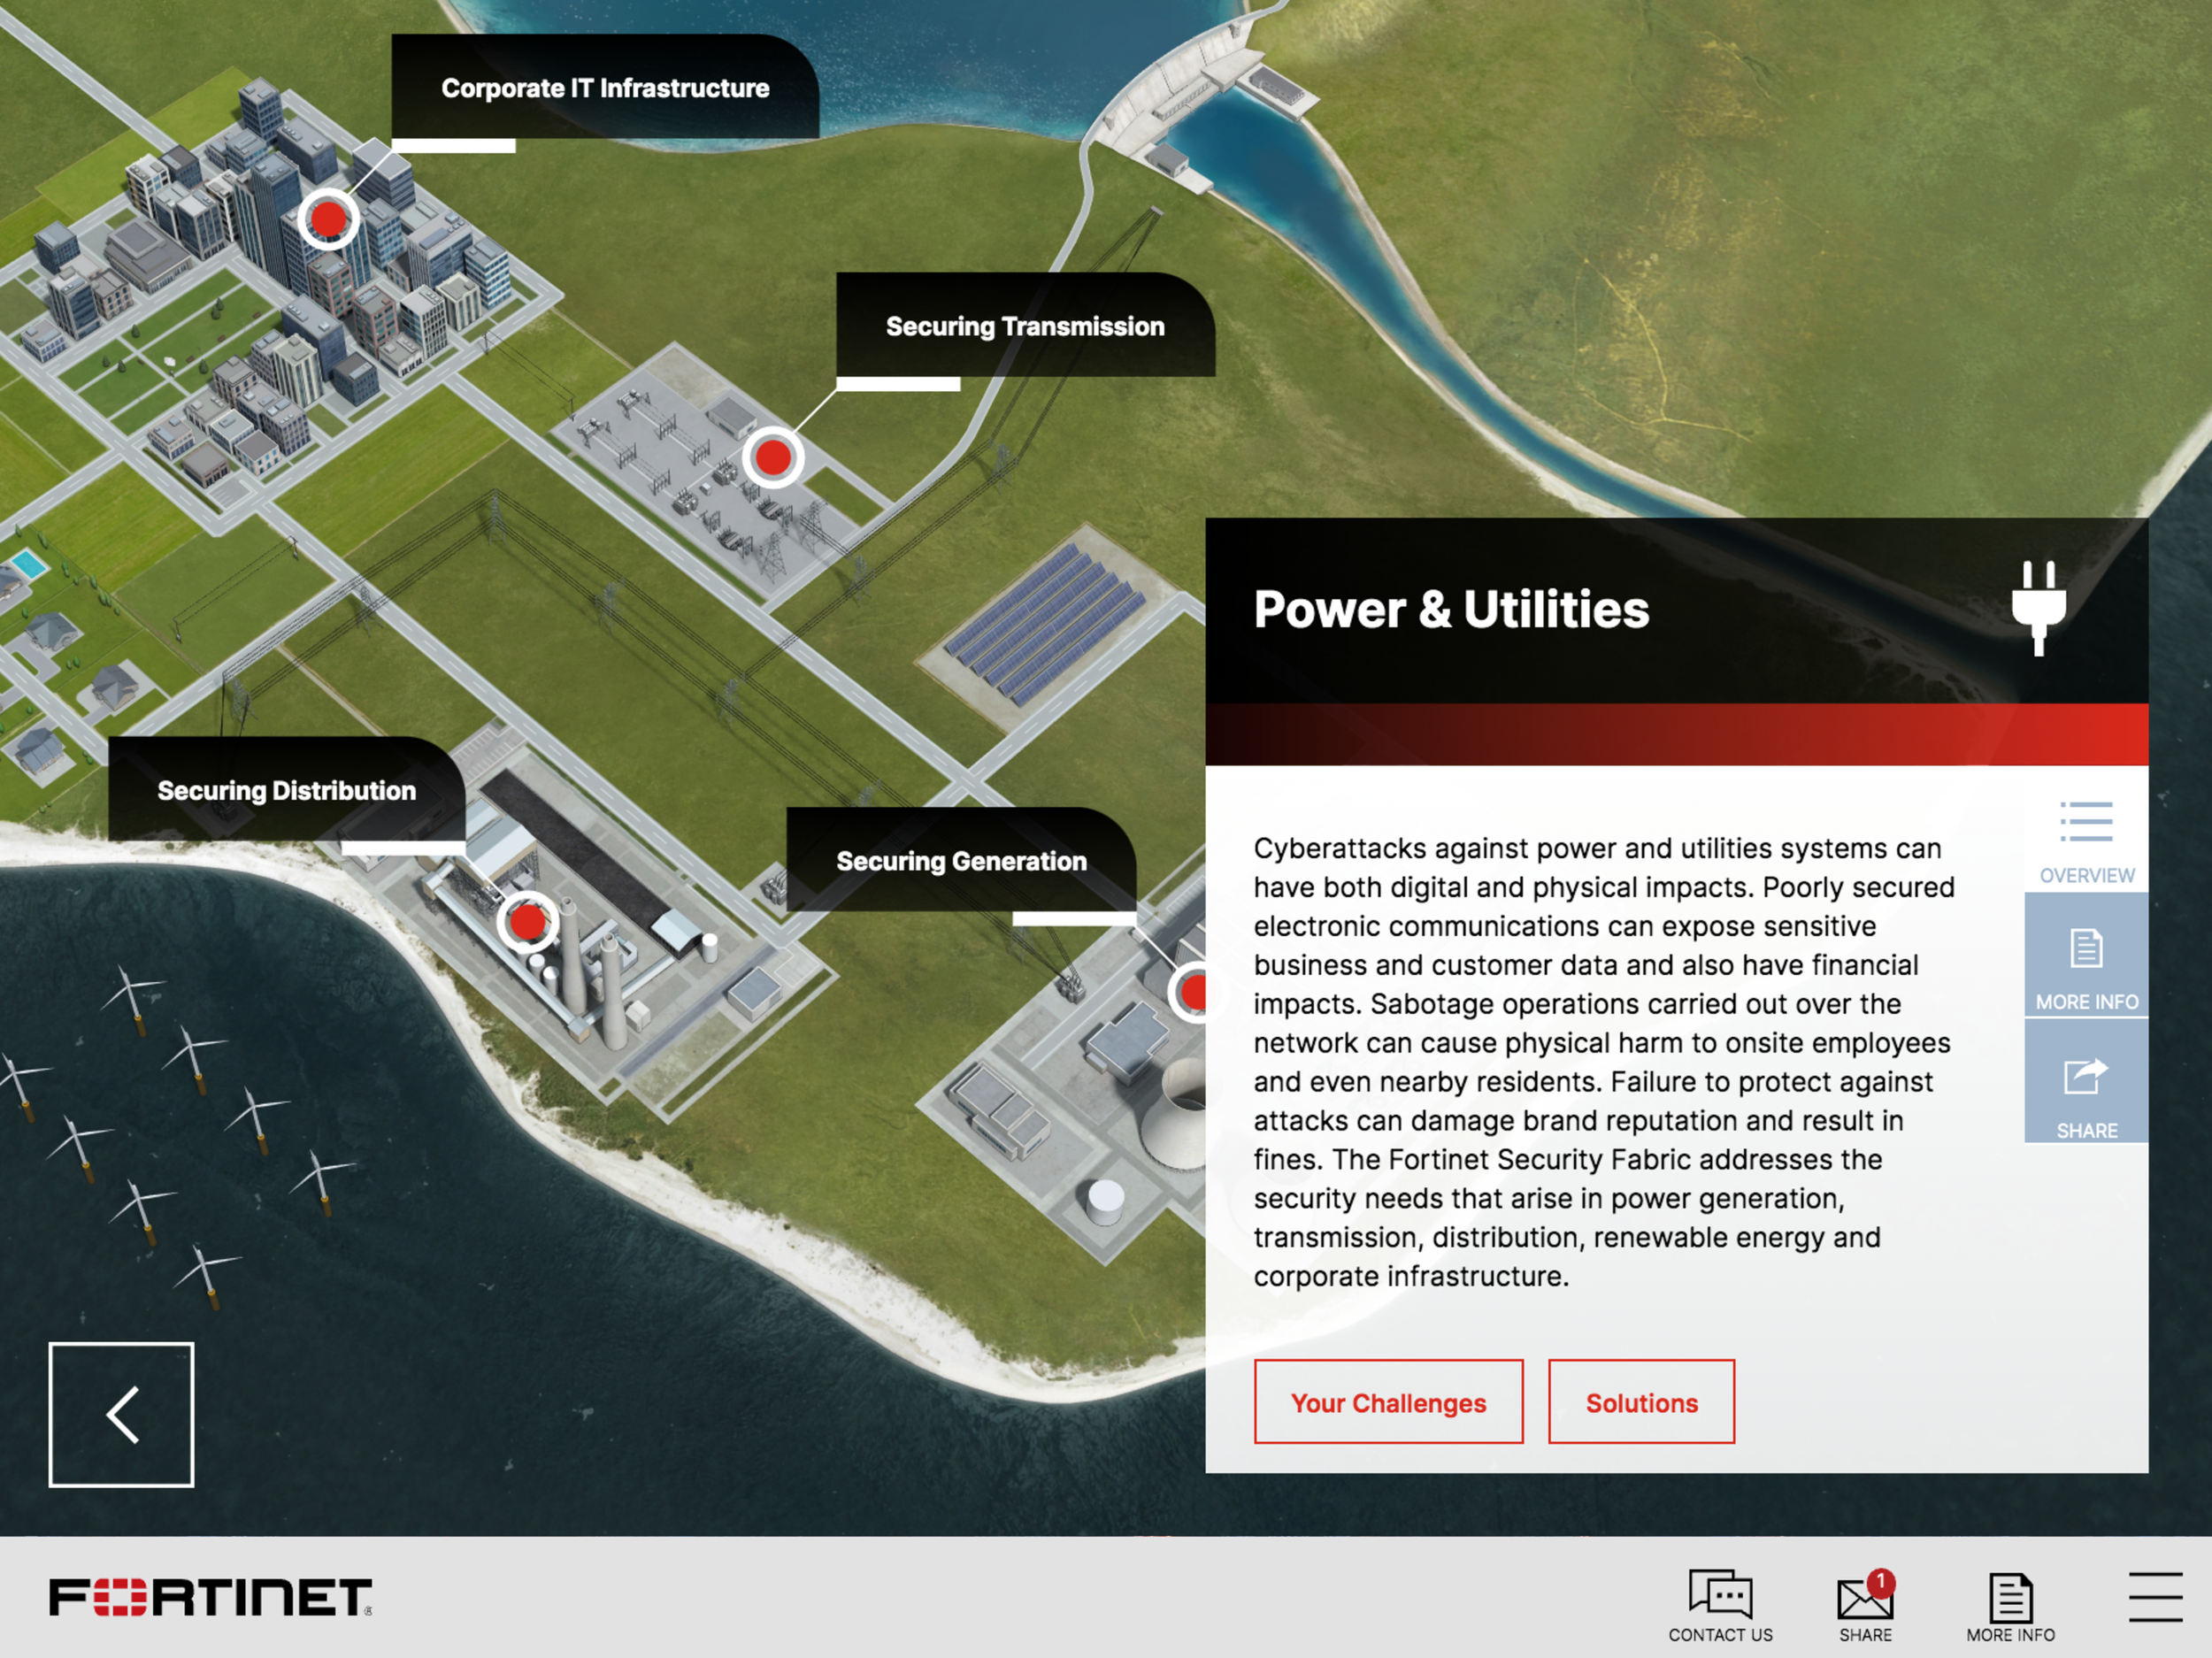Click red hotspot at transmission substation
Viewport: 2212px width, 1658px height.
point(773,458)
